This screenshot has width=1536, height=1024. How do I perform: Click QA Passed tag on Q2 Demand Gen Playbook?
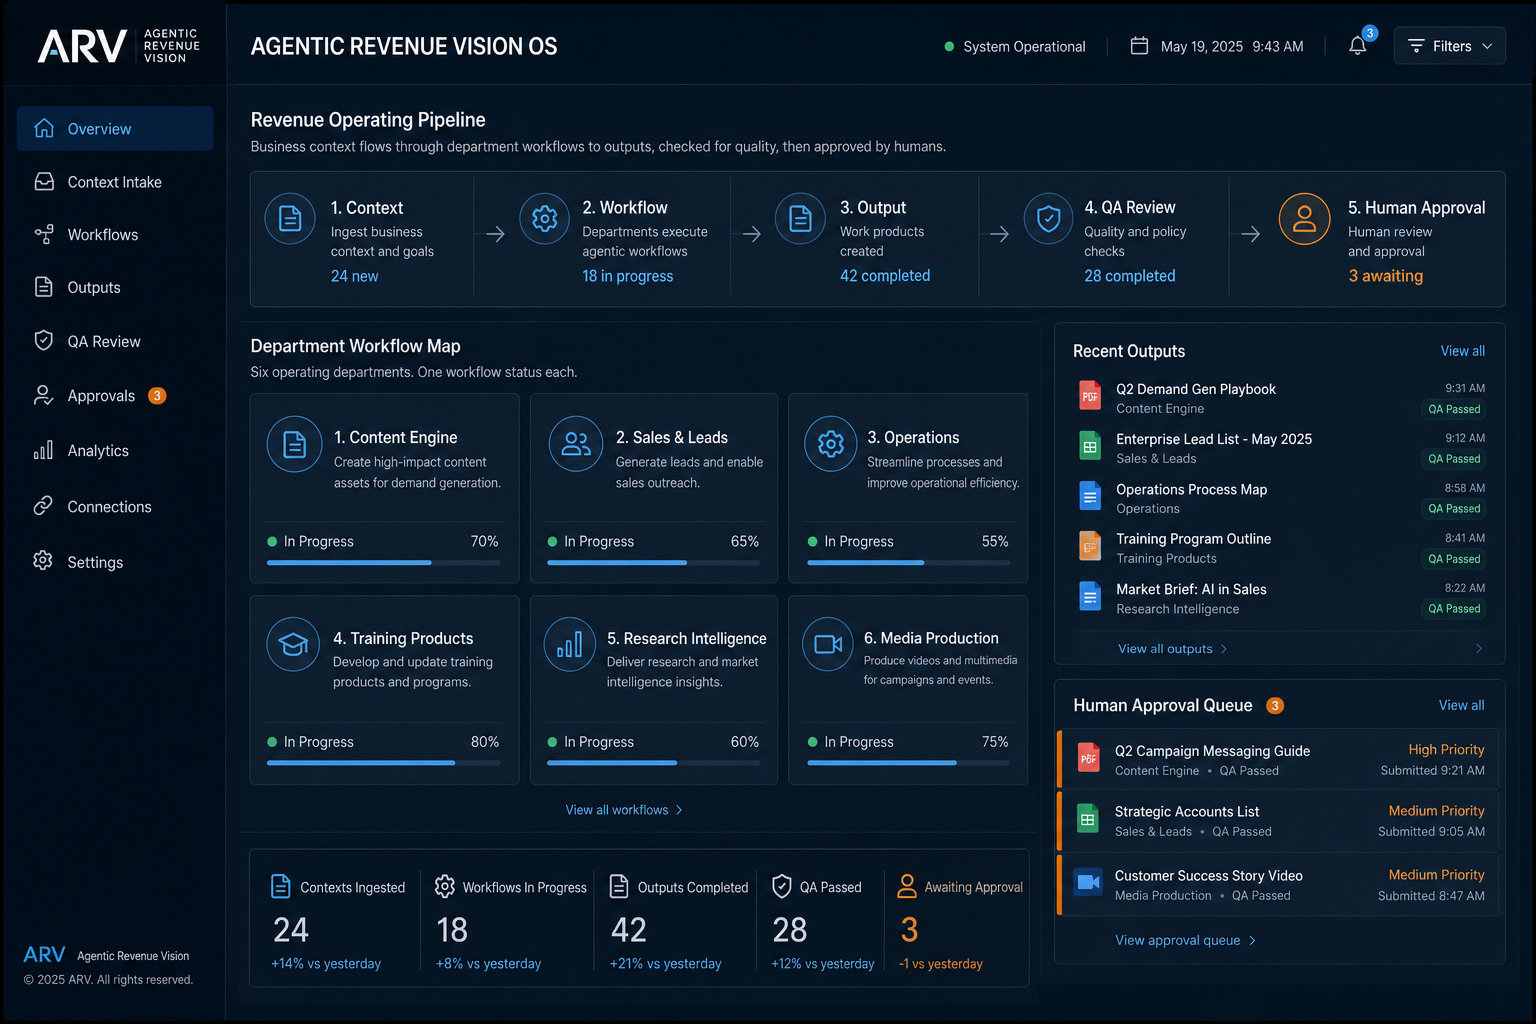coord(1454,409)
